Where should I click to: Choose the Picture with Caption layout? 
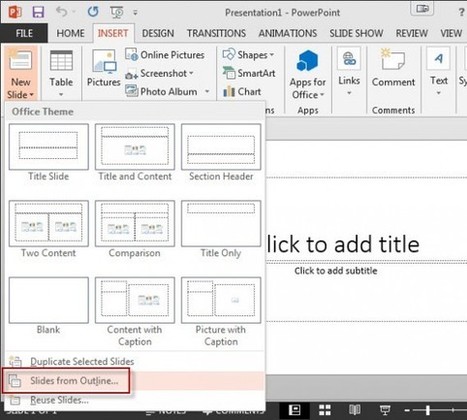pos(221,300)
